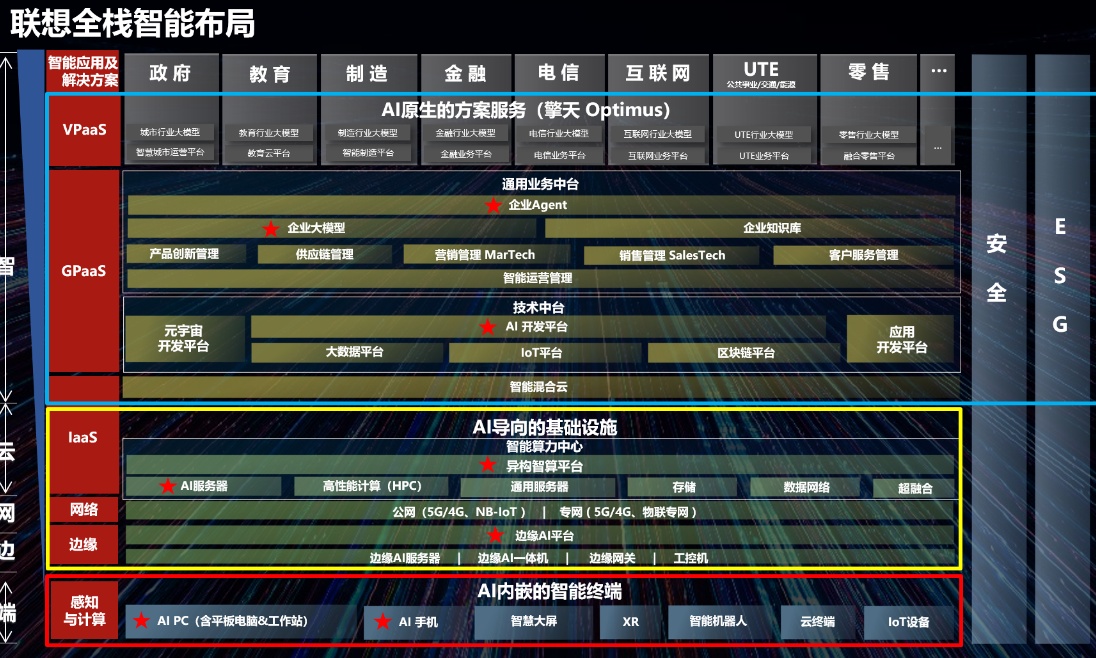
Task: Click the 智慧城市运营平台 label
Action: point(170,152)
